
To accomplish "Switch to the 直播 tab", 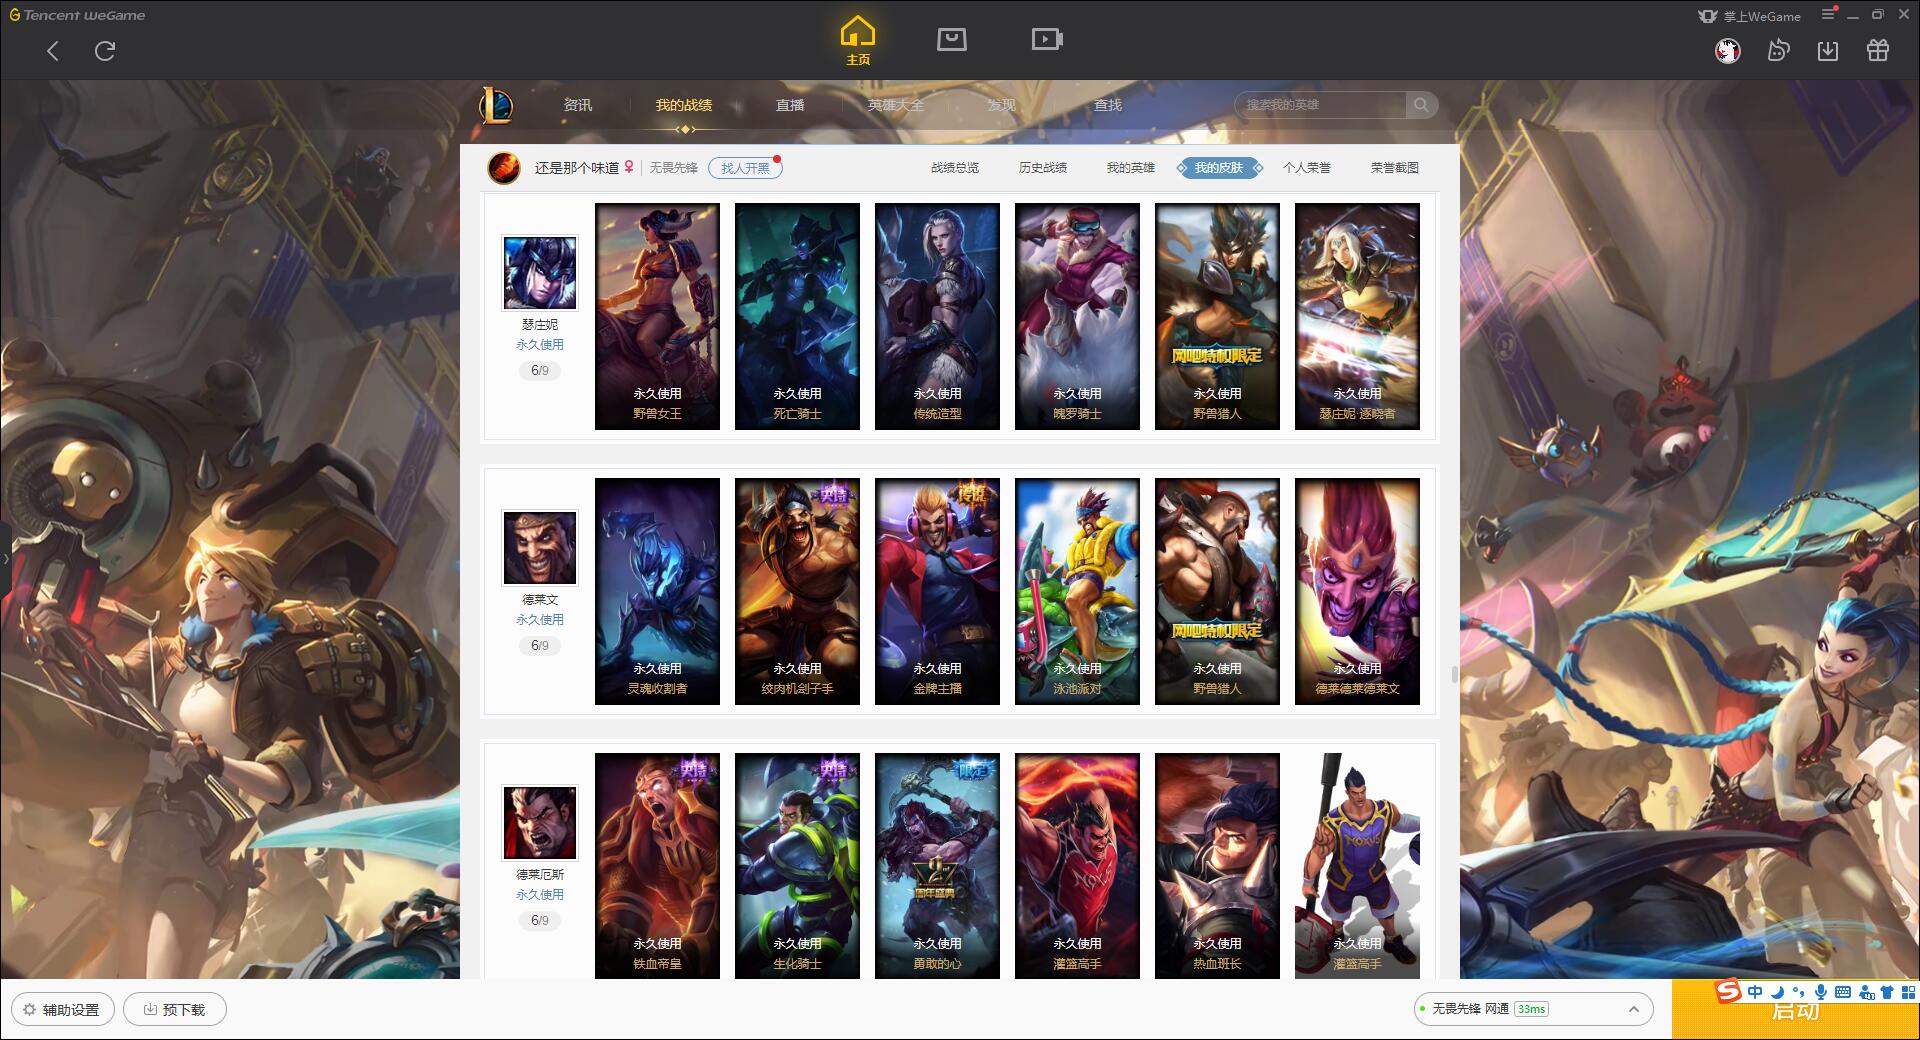I will coord(790,105).
